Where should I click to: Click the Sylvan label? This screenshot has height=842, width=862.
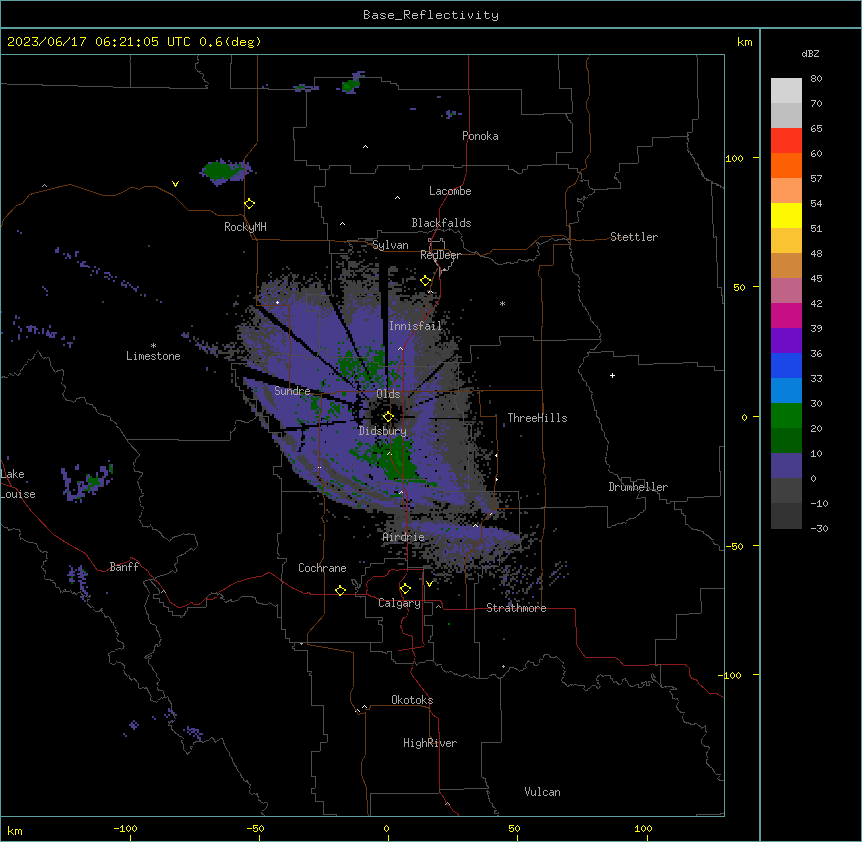pyautogui.click(x=390, y=245)
